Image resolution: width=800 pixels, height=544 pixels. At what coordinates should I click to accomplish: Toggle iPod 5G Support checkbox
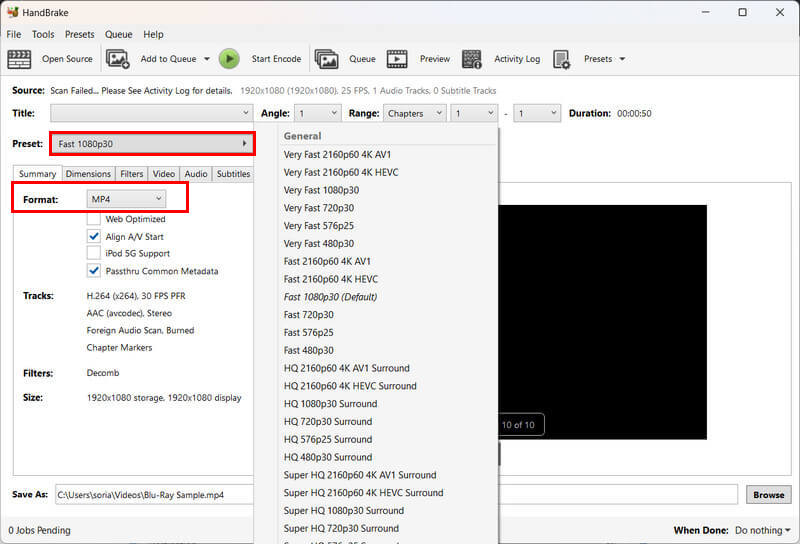(x=94, y=254)
